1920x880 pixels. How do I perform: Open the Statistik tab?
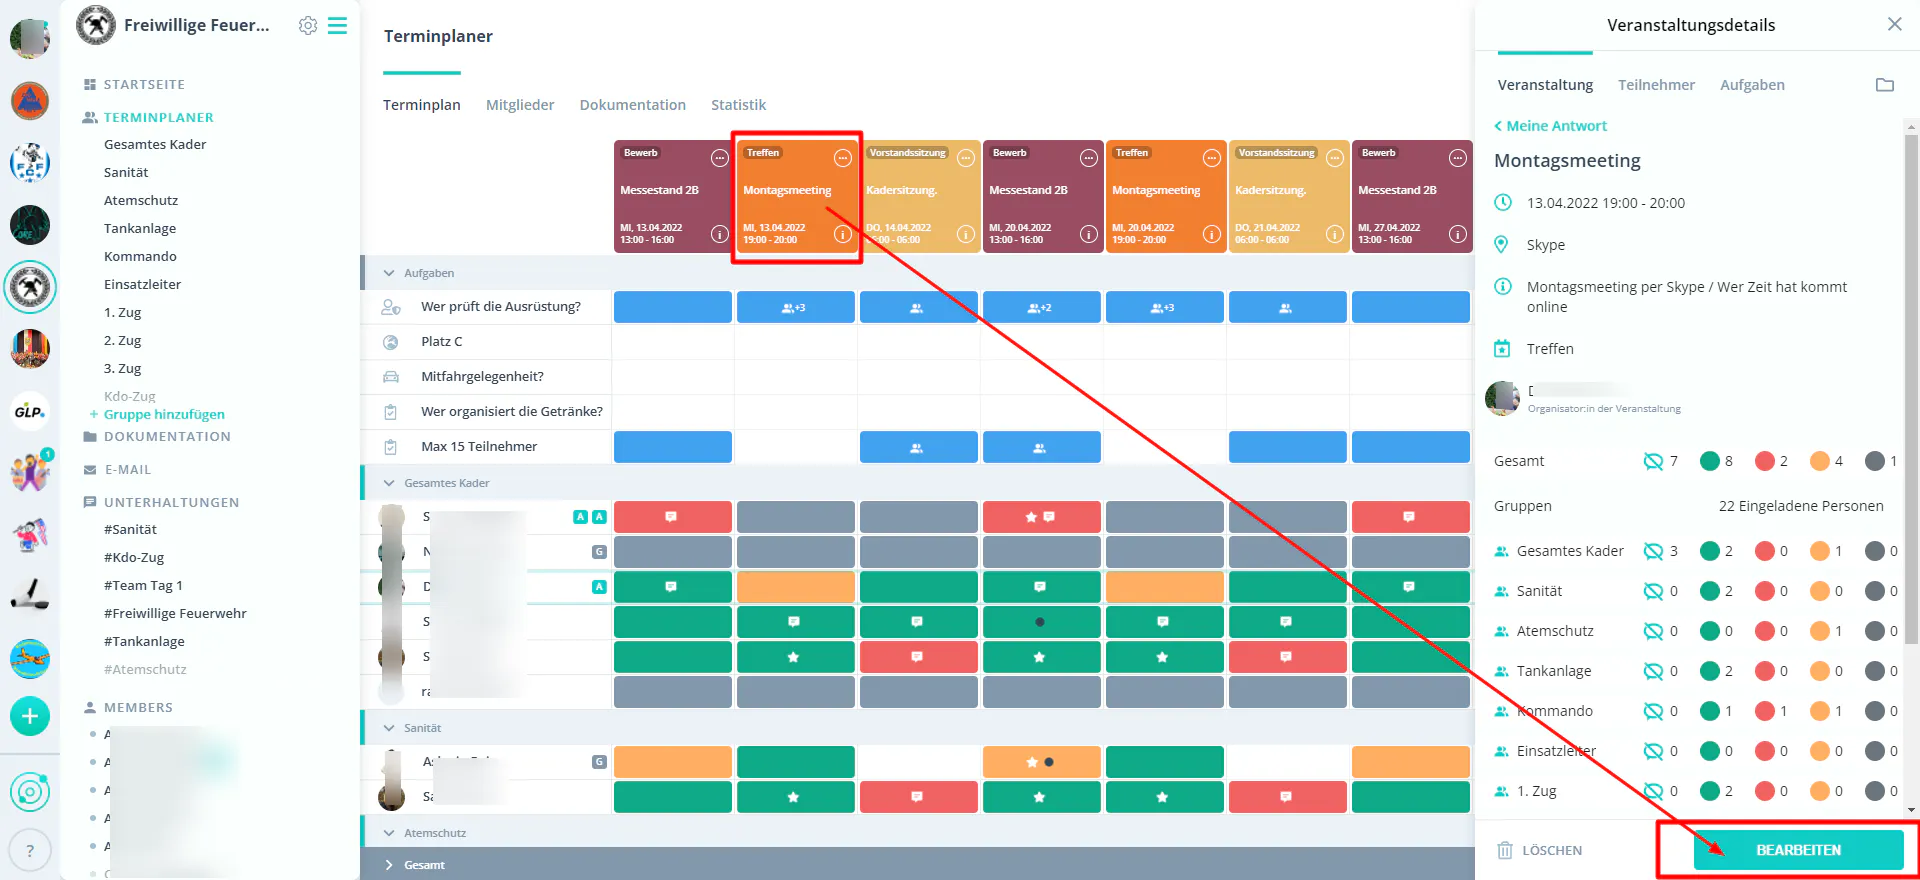coord(738,105)
